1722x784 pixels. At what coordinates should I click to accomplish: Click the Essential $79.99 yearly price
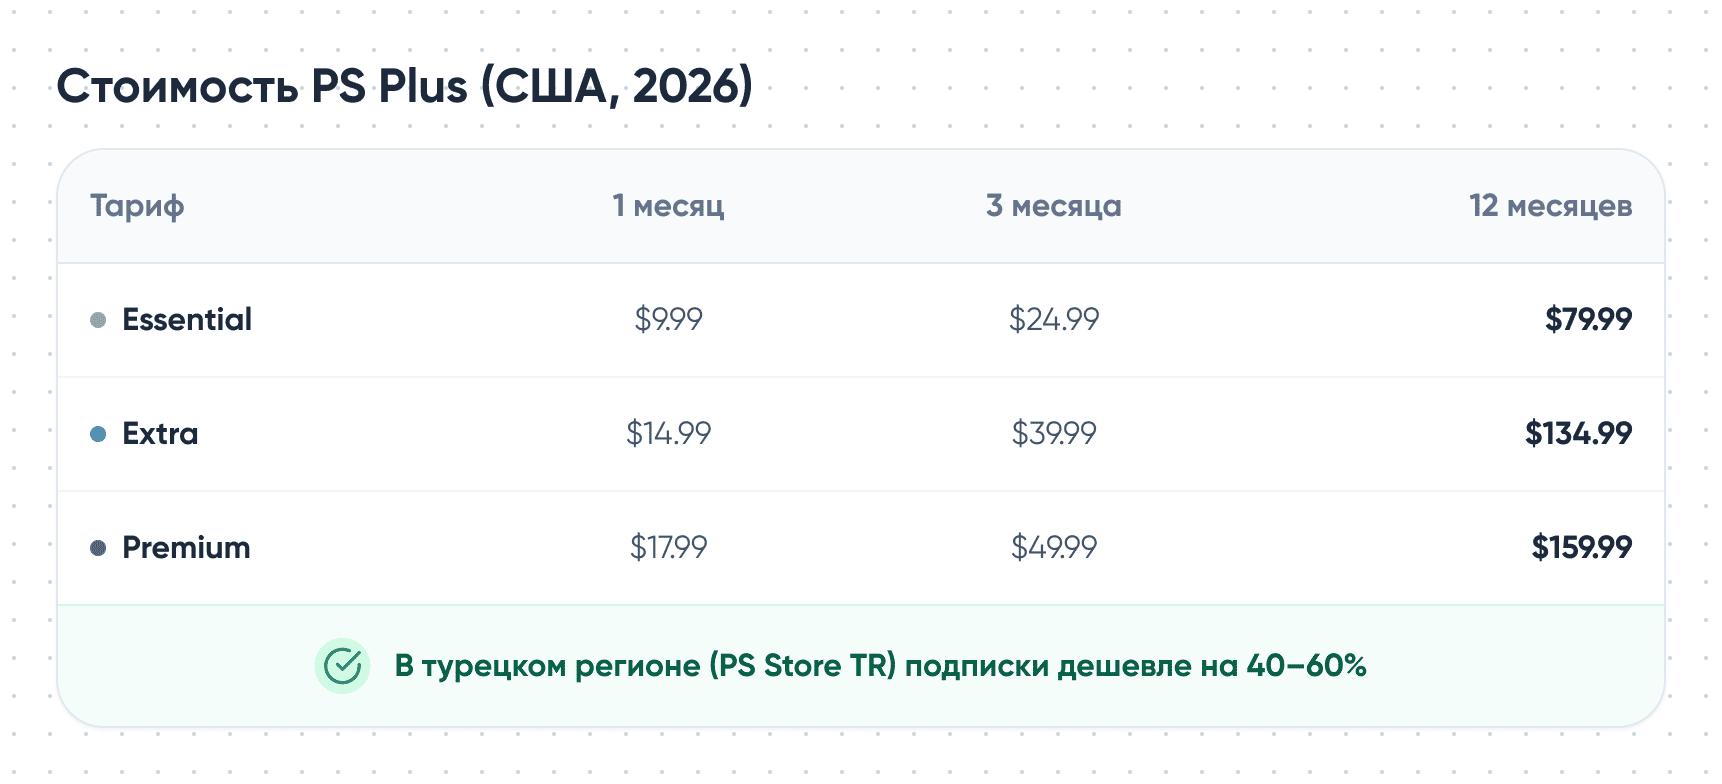click(x=1588, y=320)
